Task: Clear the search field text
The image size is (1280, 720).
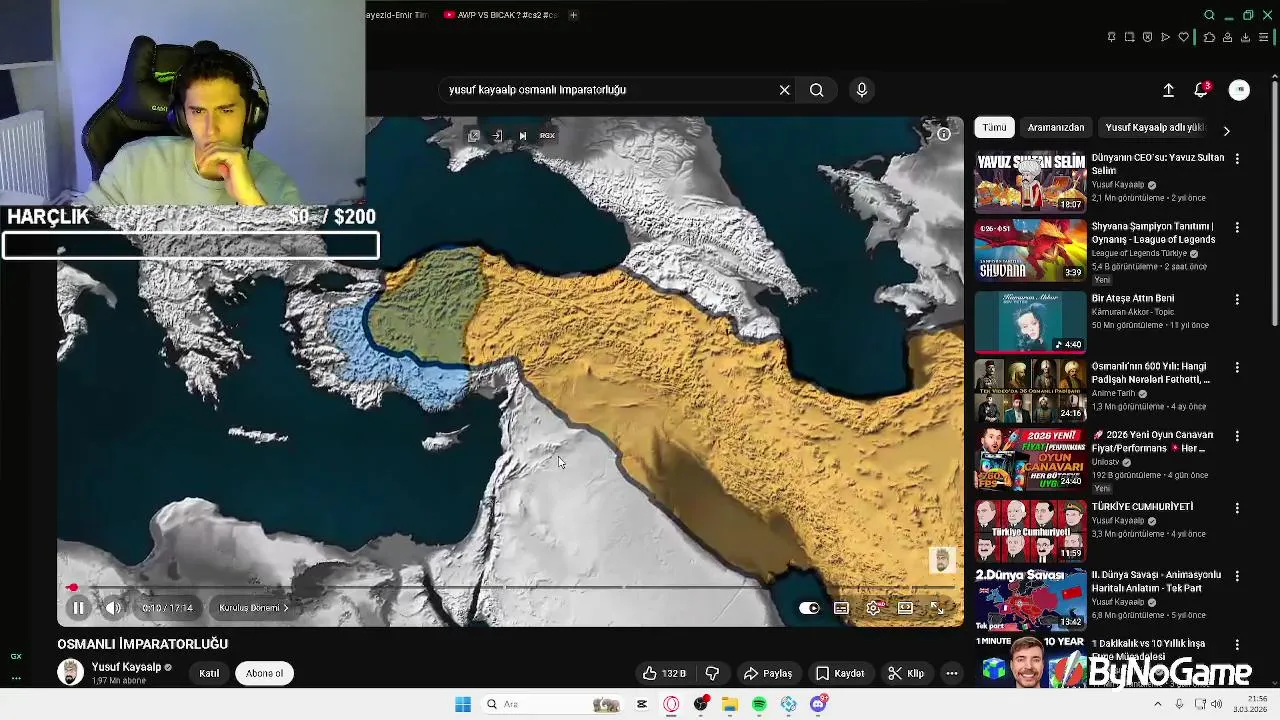Action: [x=784, y=90]
